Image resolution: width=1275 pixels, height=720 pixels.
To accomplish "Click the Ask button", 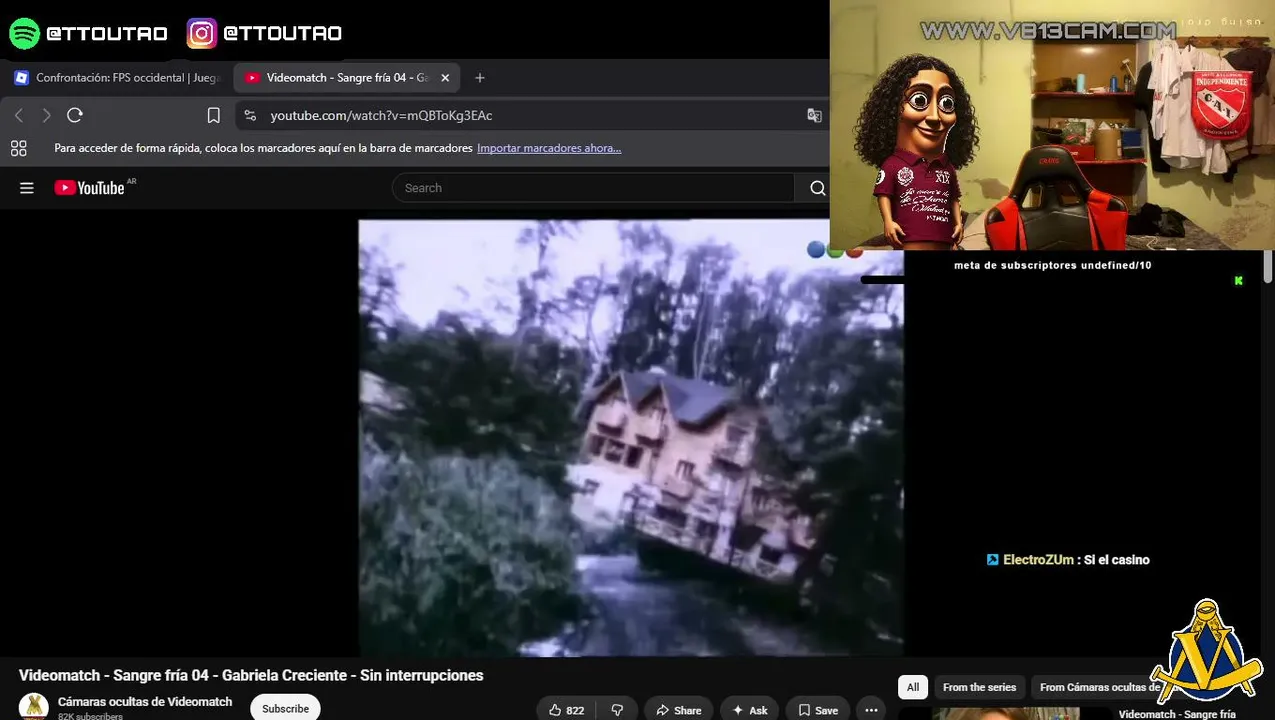I will click(750, 710).
